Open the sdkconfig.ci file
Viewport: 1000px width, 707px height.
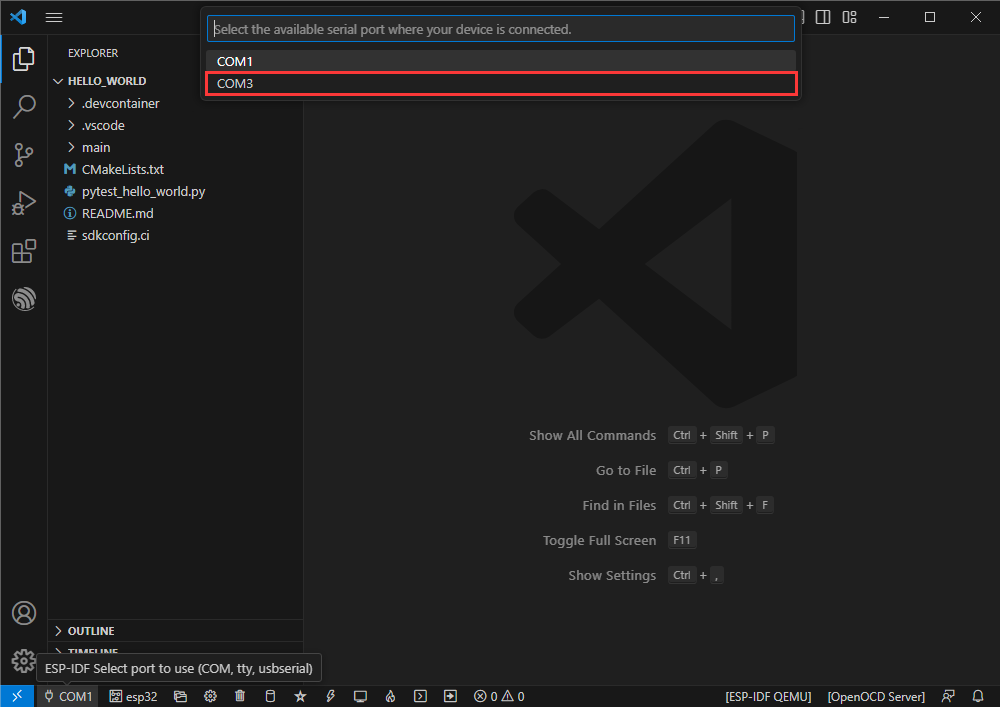pyautogui.click(x=175, y=235)
